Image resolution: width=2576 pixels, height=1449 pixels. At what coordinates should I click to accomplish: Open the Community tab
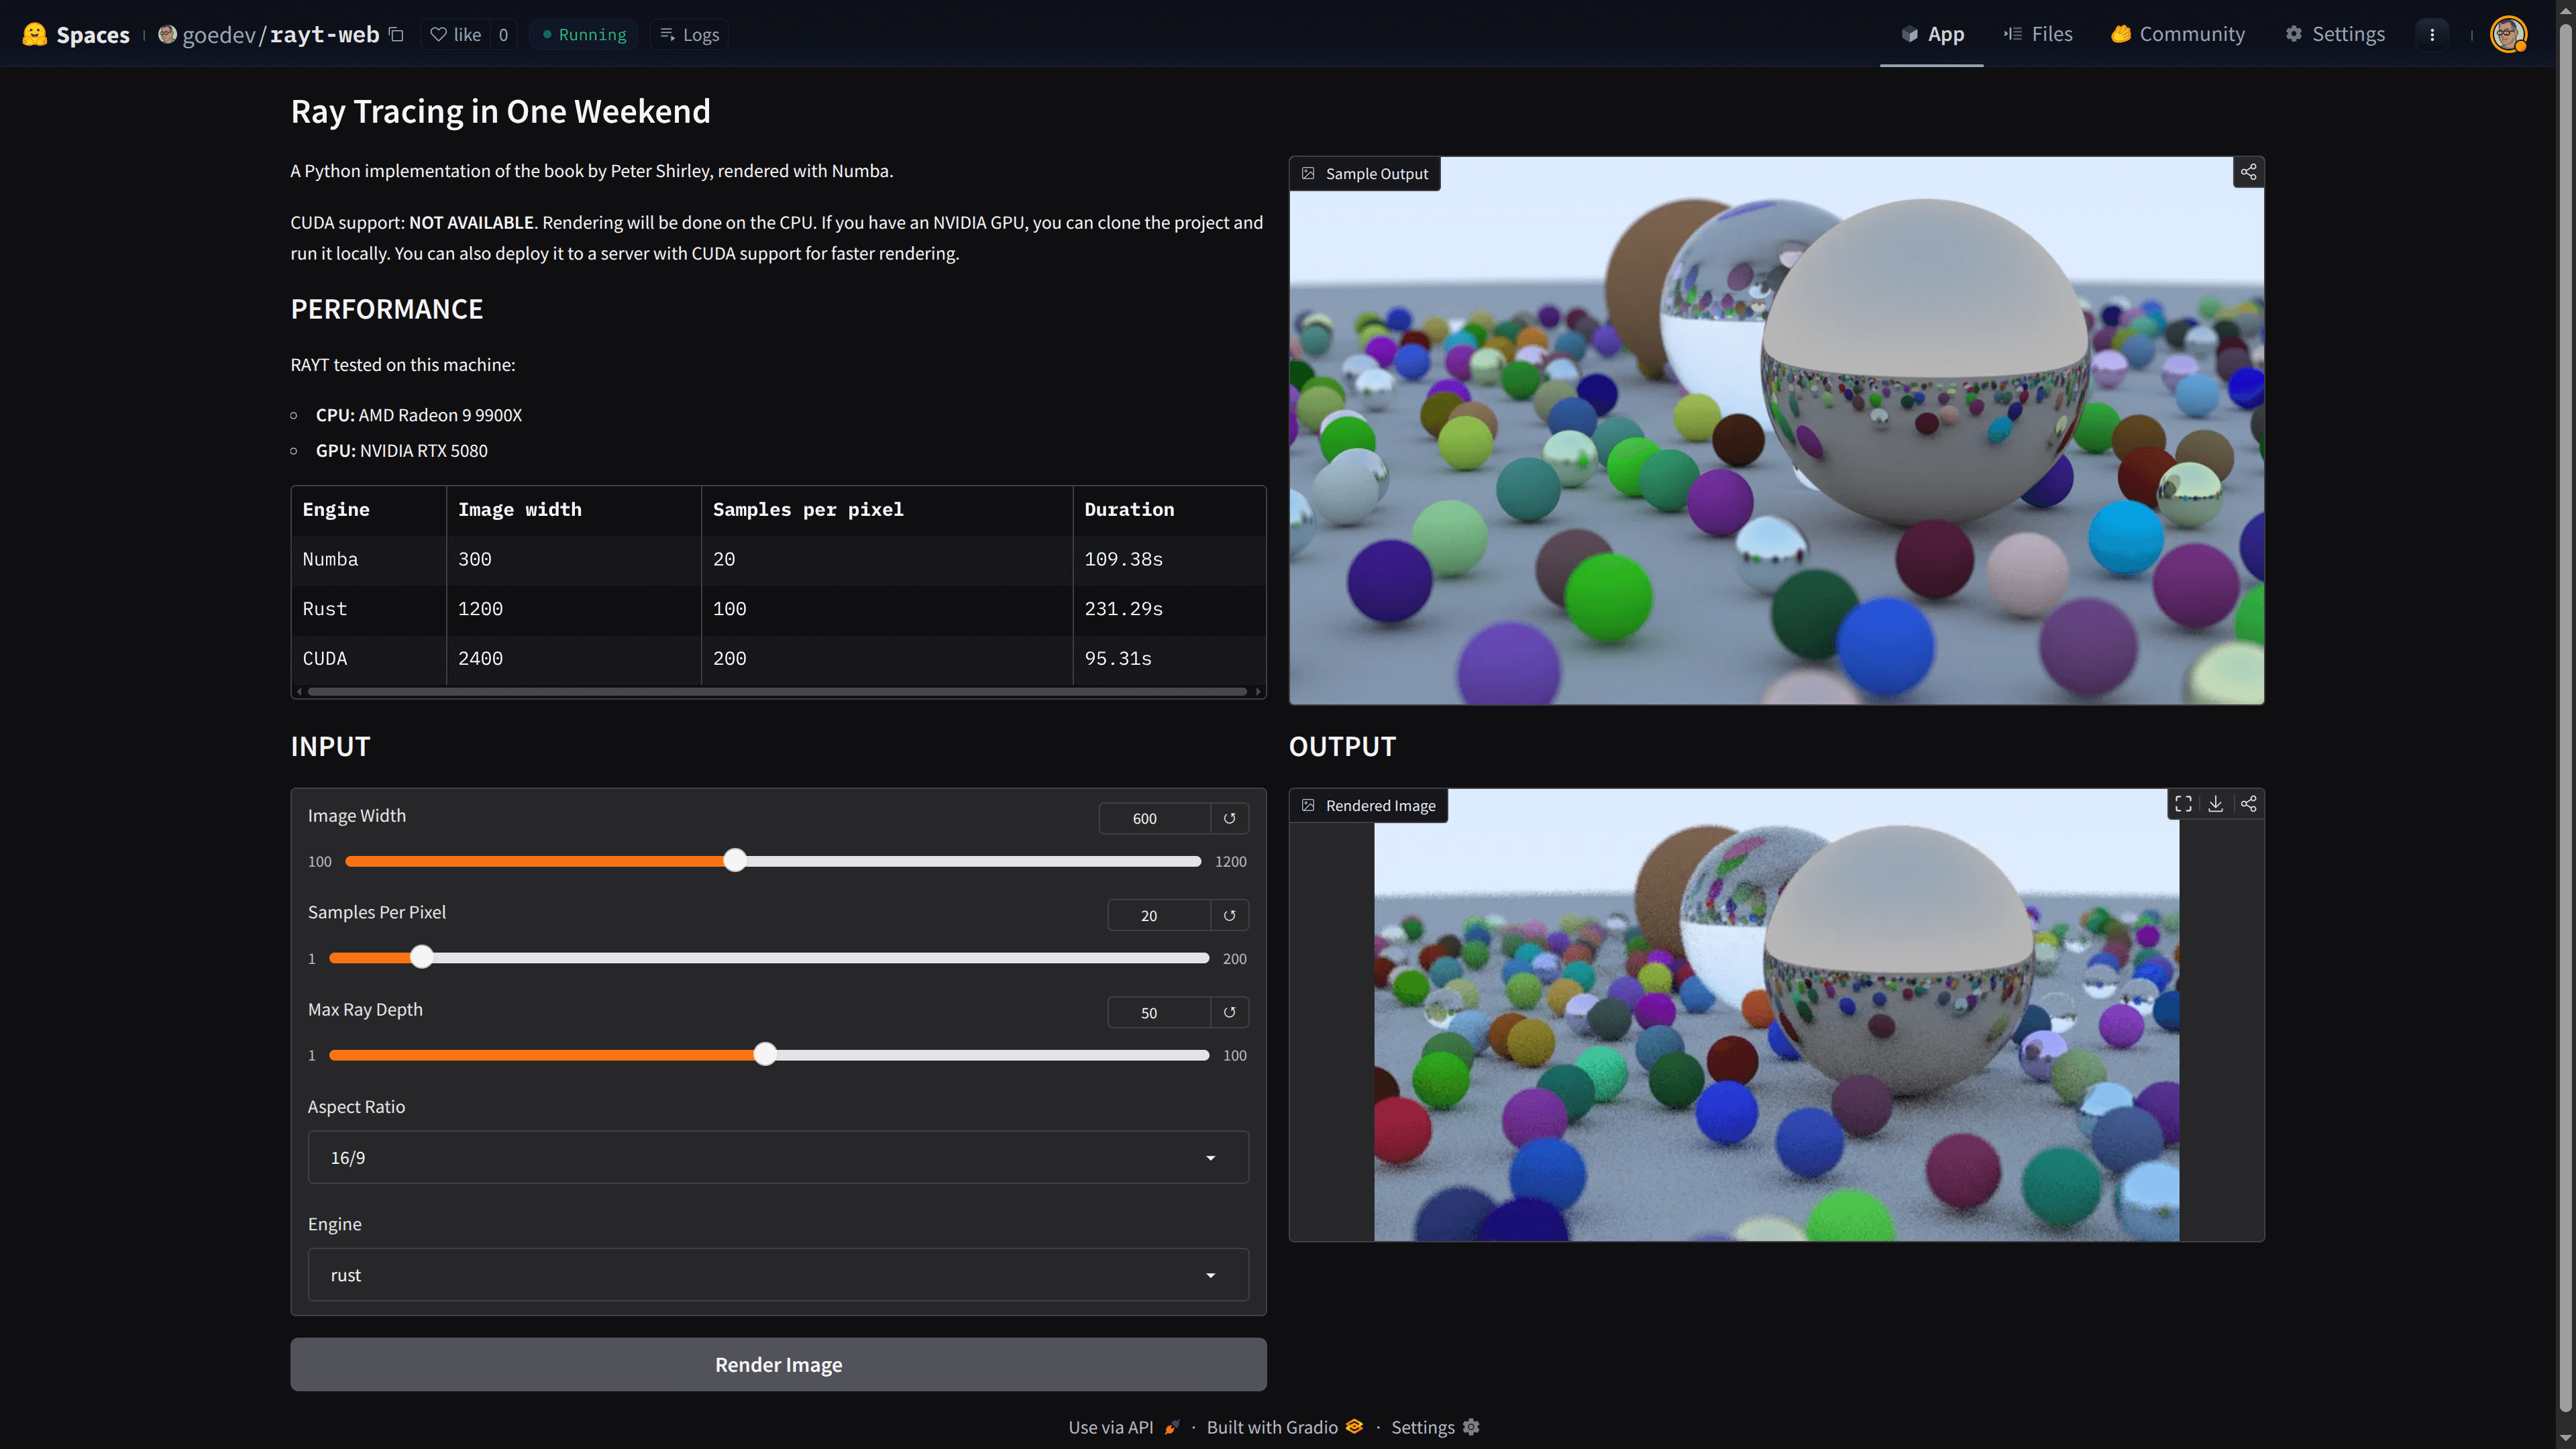point(2178,34)
